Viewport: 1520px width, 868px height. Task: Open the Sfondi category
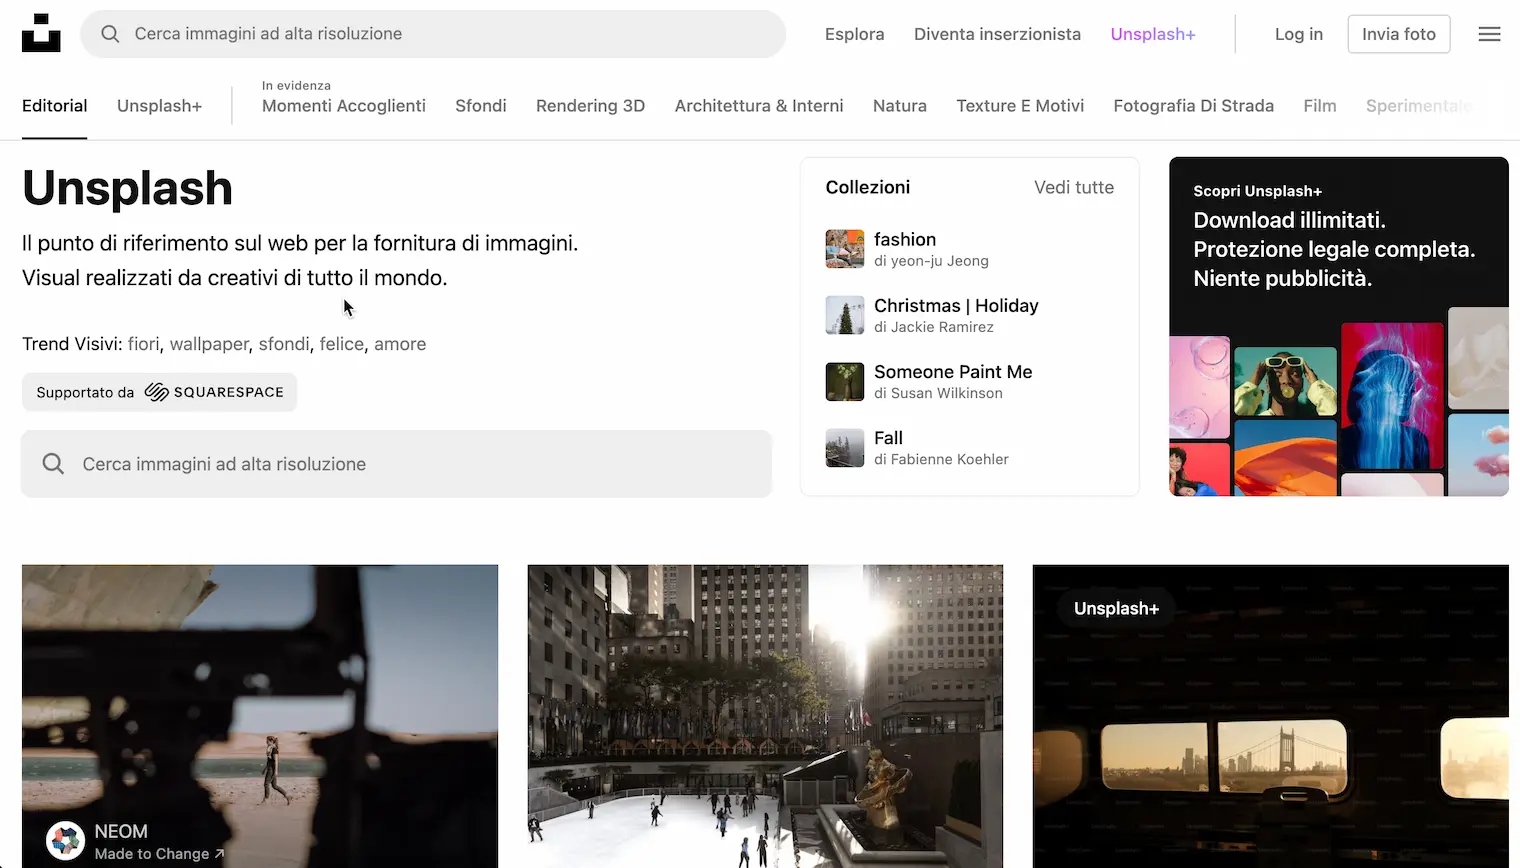pos(481,106)
